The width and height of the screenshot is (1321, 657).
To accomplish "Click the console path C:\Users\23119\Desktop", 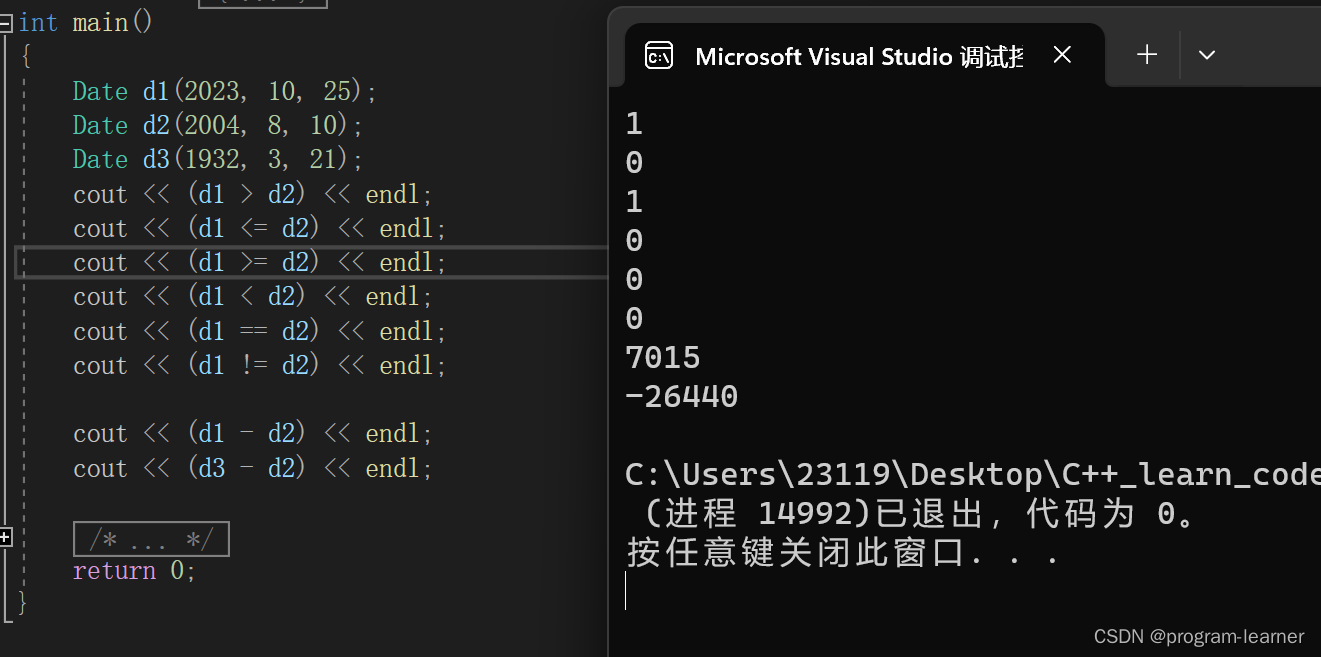I will 972,474.
